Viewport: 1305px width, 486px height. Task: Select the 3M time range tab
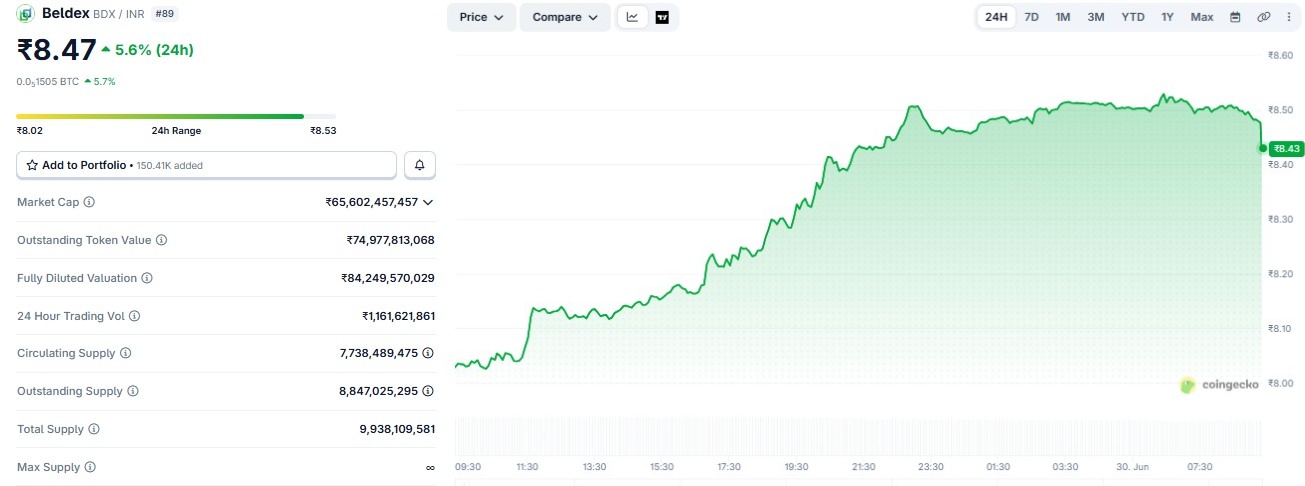coord(1096,17)
